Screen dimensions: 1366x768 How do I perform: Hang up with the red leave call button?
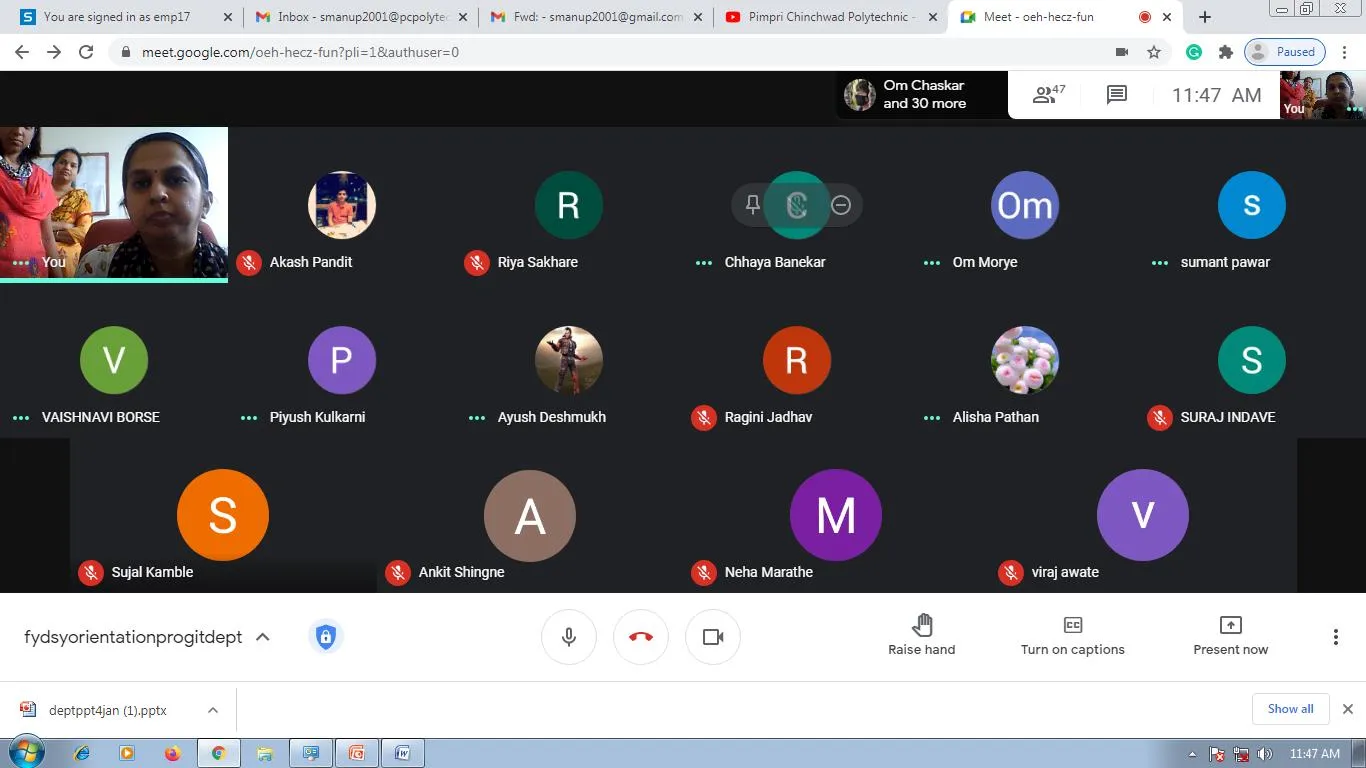pyautogui.click(x=641, y=637)
